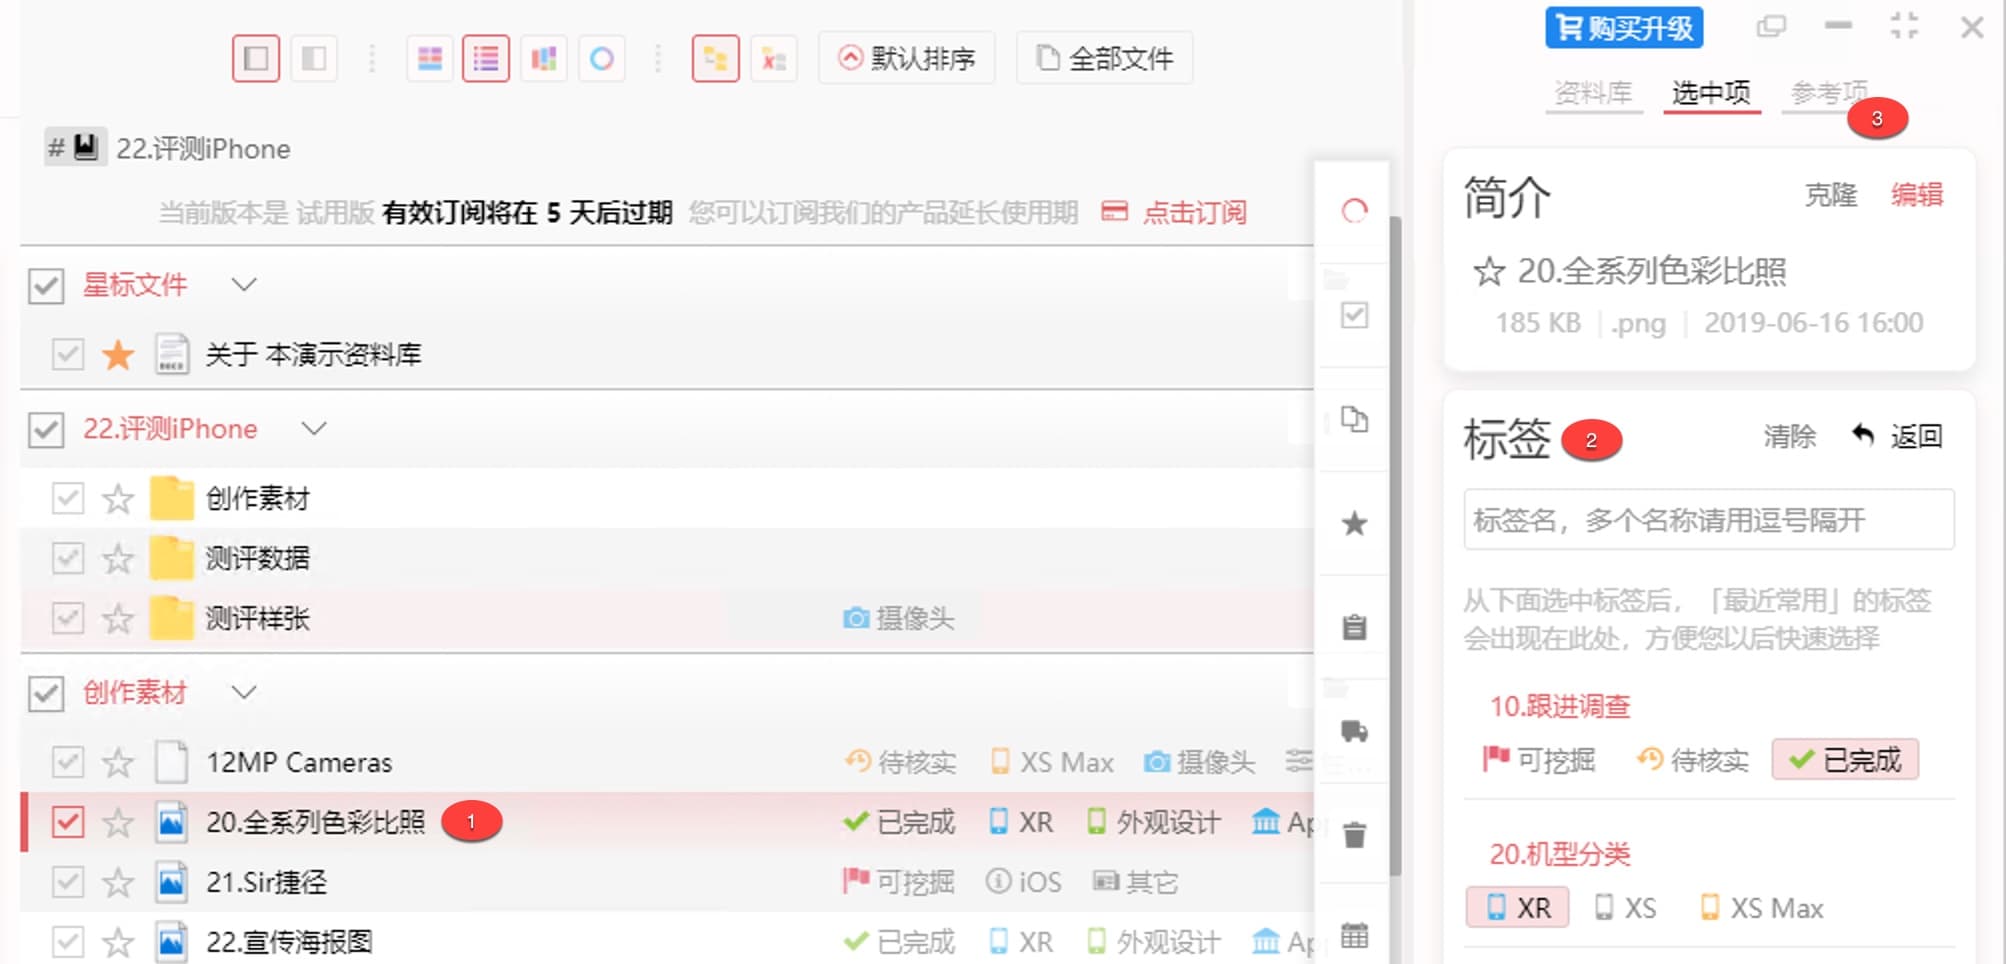
Task: Click the 购买升级 purchase upgrade button
Action: coord(1624,27)
